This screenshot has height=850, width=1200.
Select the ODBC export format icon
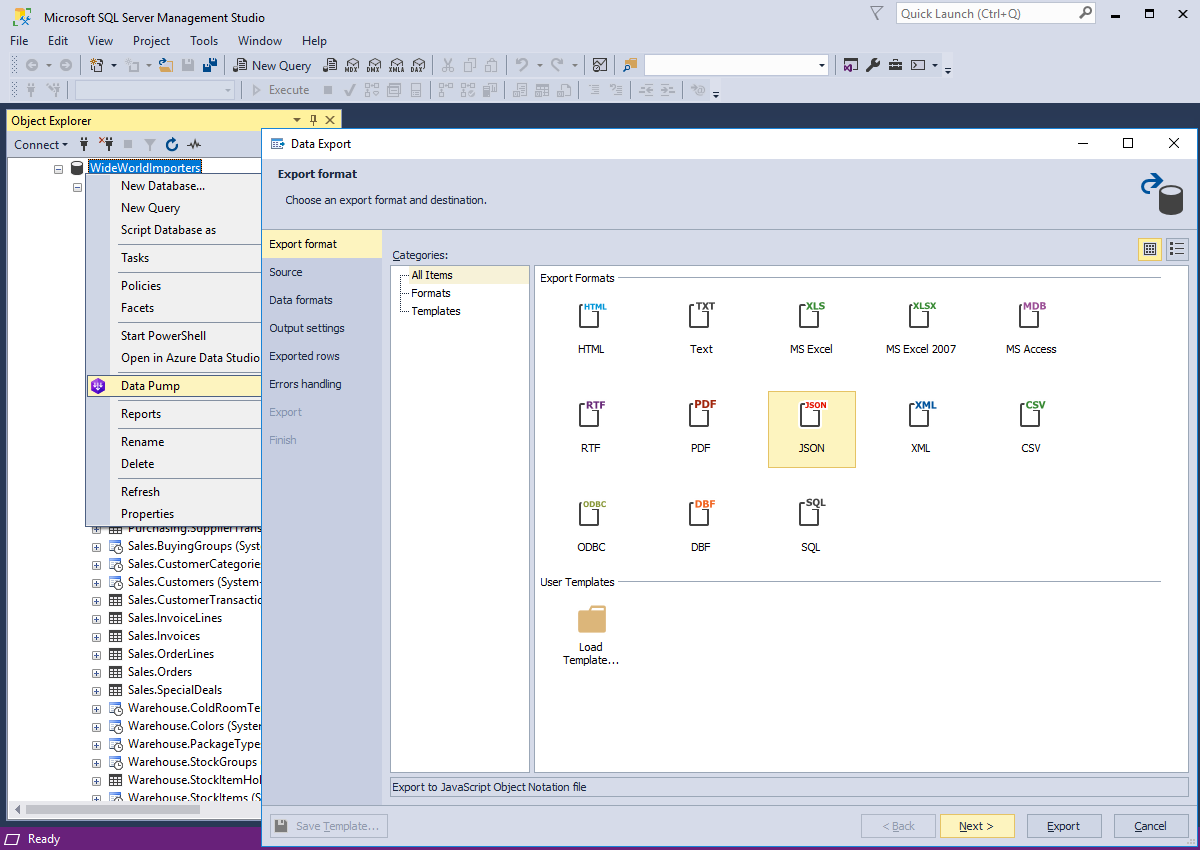pyautogui.click(x=591, y=514)
